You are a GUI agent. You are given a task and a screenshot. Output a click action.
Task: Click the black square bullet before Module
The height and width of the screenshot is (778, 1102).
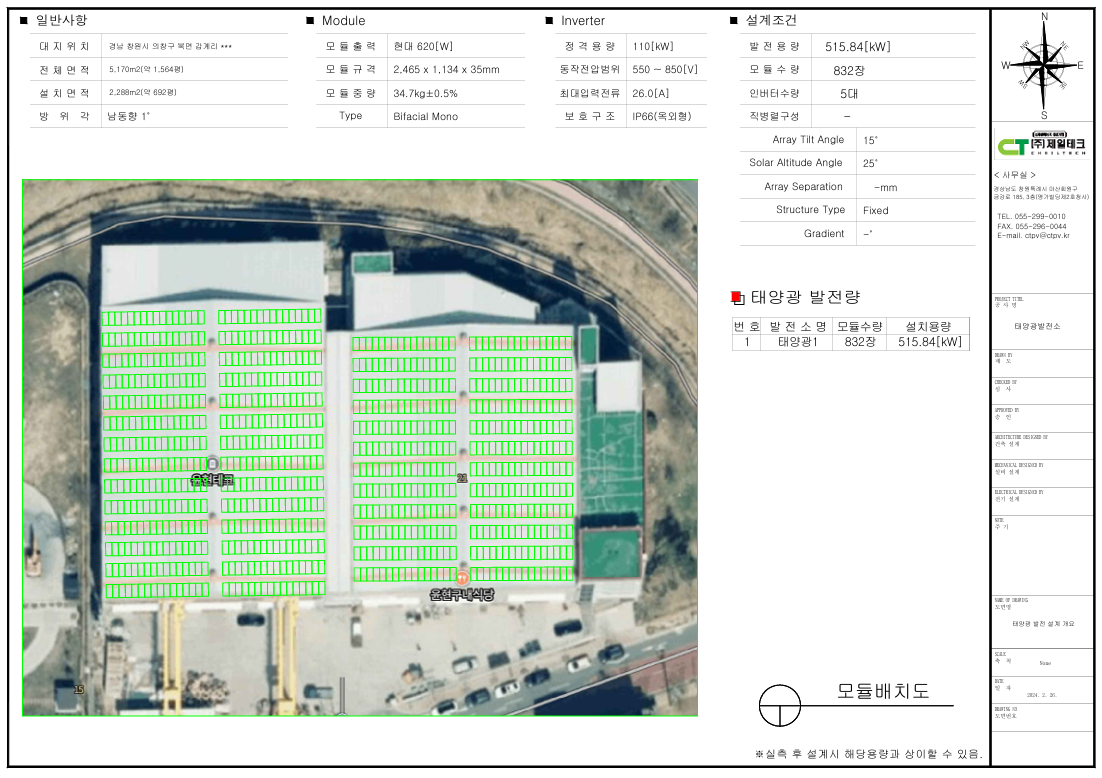click(x=310, y=21)
